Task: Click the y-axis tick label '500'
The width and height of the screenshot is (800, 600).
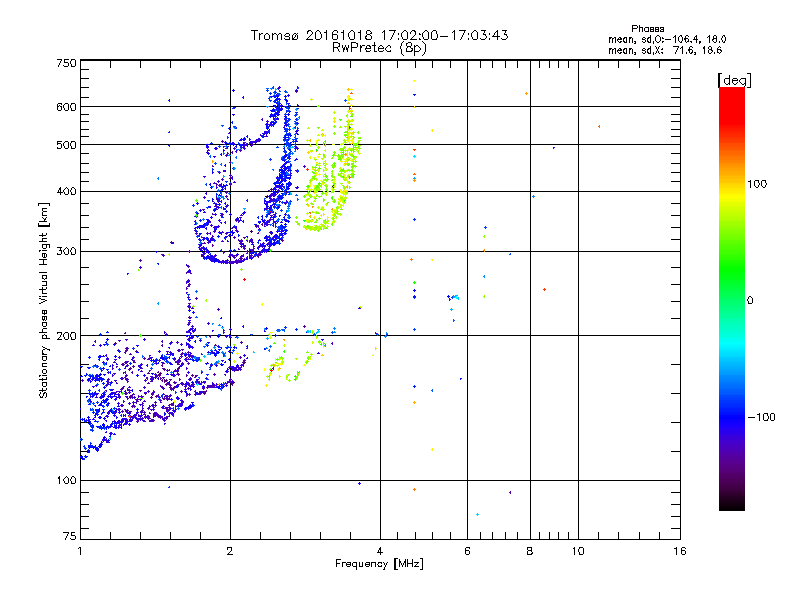Action: [x=66, y=145]
